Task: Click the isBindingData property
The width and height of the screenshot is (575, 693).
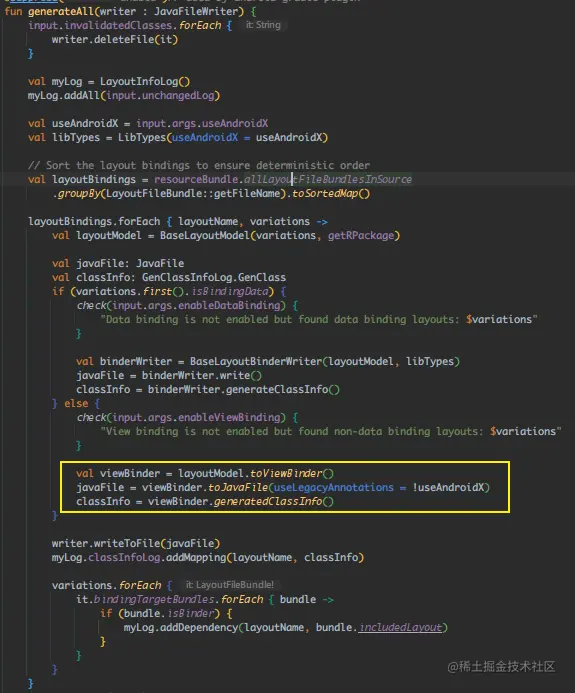Action: (x=230, y=292)
